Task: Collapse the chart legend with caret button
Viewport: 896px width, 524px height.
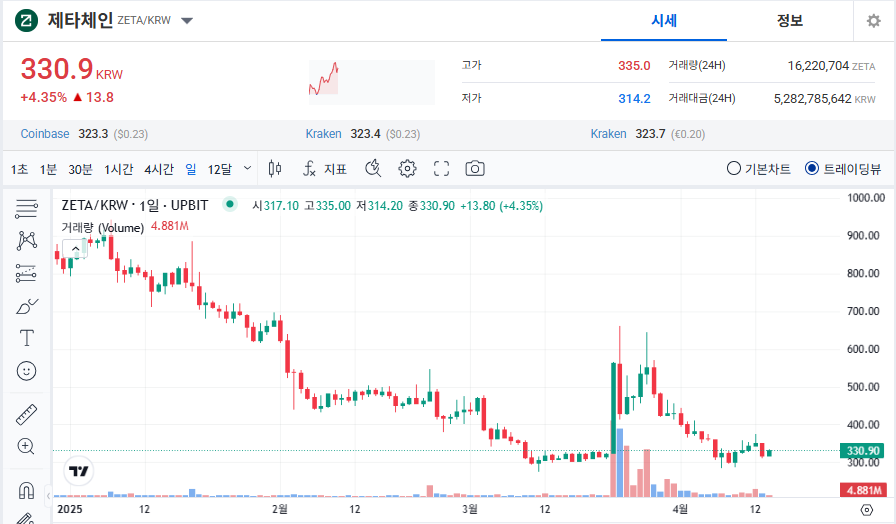Action: [75, 249]
